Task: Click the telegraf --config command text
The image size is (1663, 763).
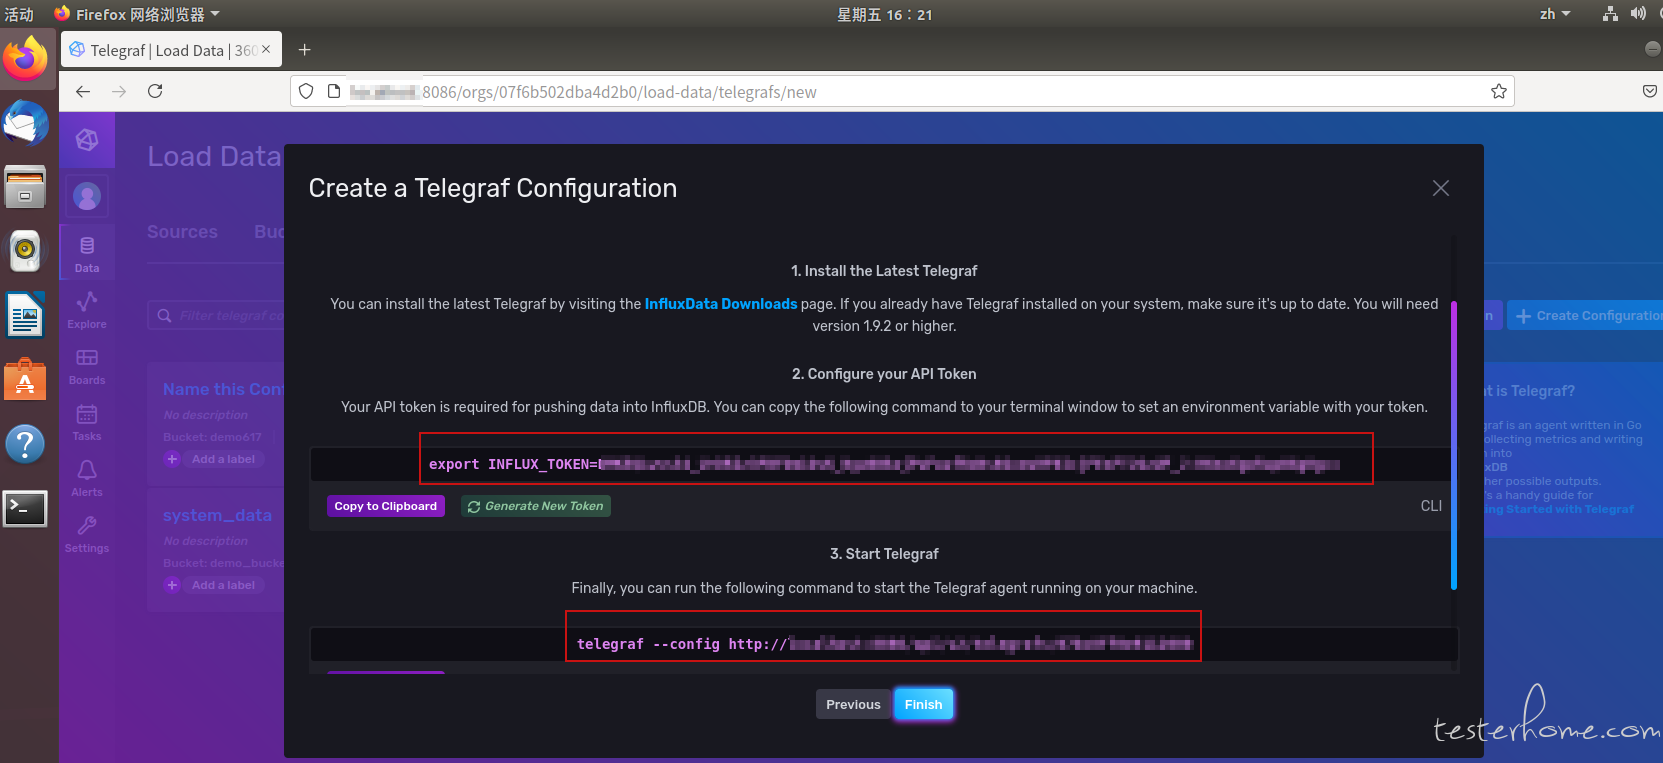Action: pos(885,644)
